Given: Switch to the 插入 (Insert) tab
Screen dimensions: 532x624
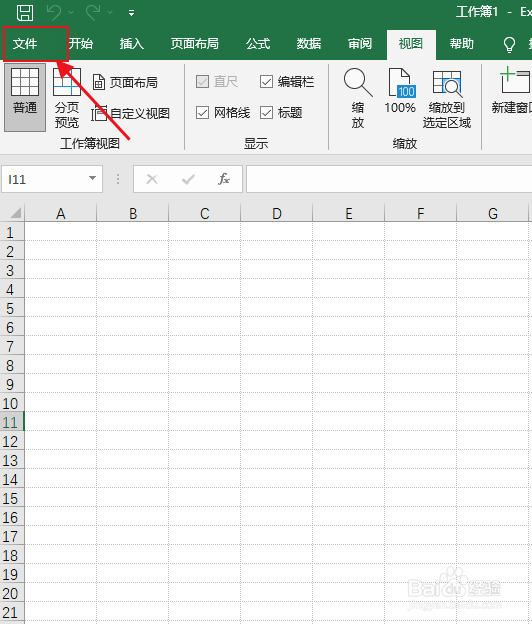Looking at the screenshot, I should tap(132, 43).
